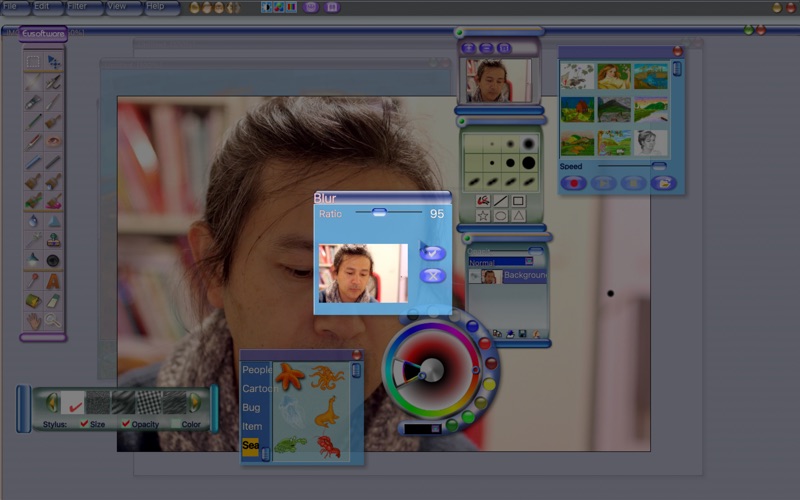The width and height of the screenshot is (800, 500).
Task: Pick the hand pan tool
Action: tap(34, 321)
